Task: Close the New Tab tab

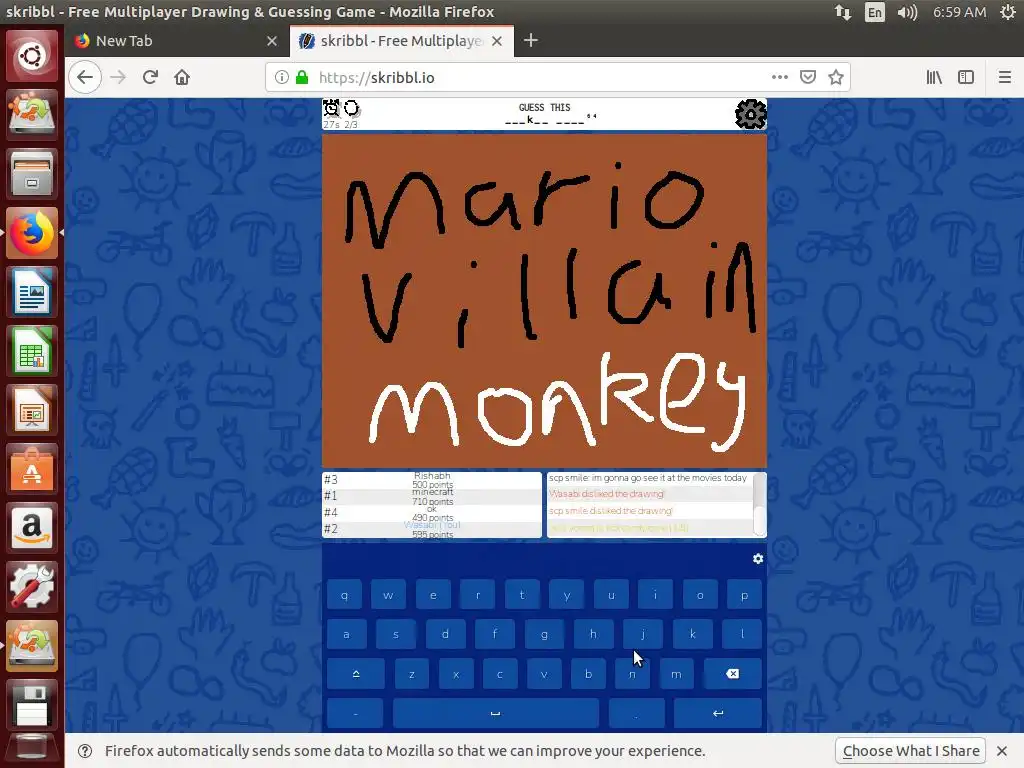Action: pos(272,40)
